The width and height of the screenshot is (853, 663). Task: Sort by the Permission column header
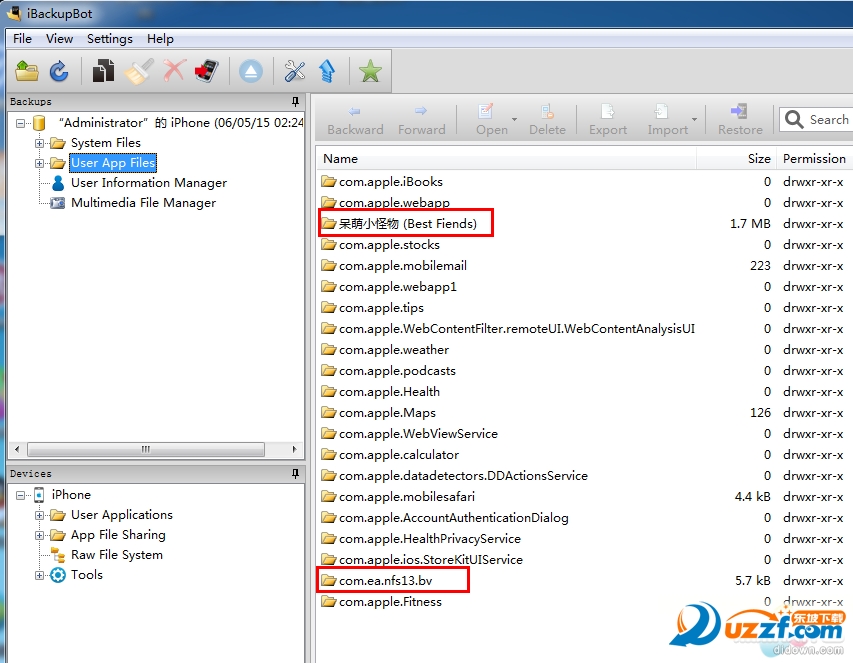click(x=814, y=159)
